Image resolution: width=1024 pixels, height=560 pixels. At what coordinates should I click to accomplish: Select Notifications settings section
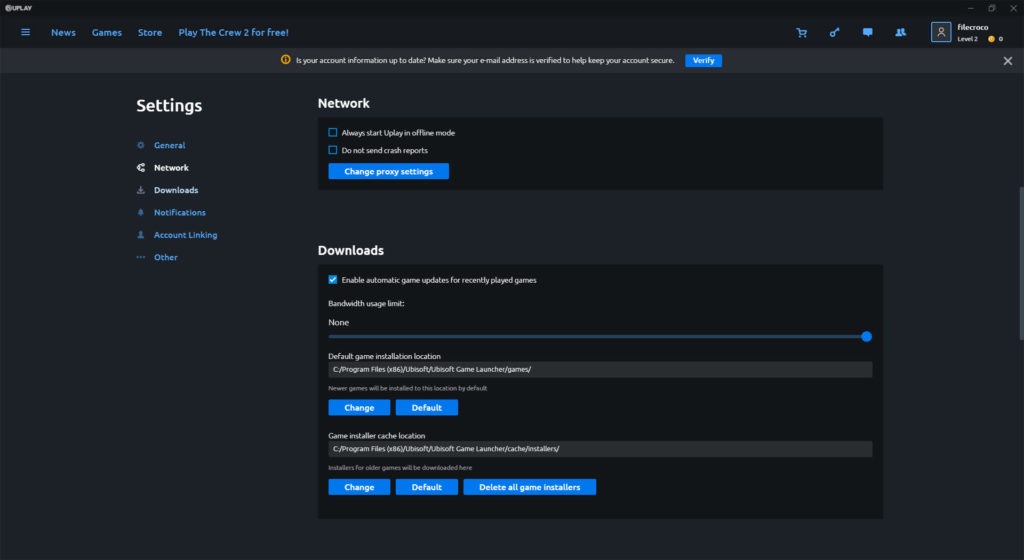pos(180,212)
